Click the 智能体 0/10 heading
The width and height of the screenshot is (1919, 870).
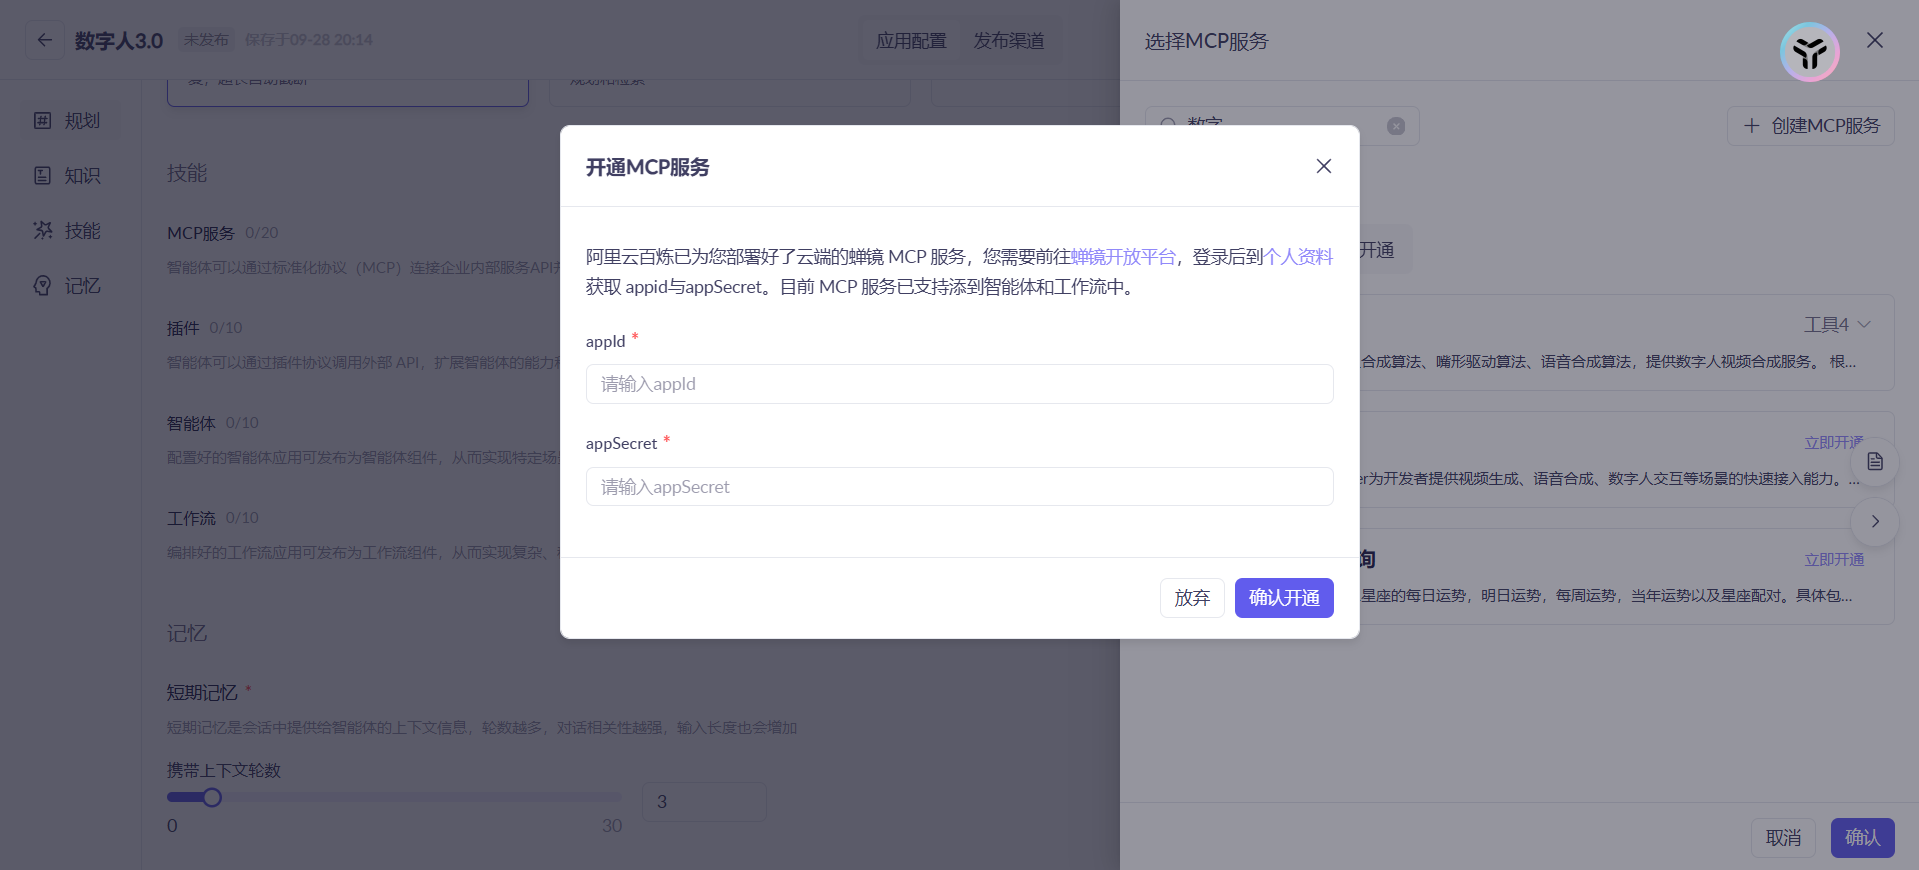(213, 423)
